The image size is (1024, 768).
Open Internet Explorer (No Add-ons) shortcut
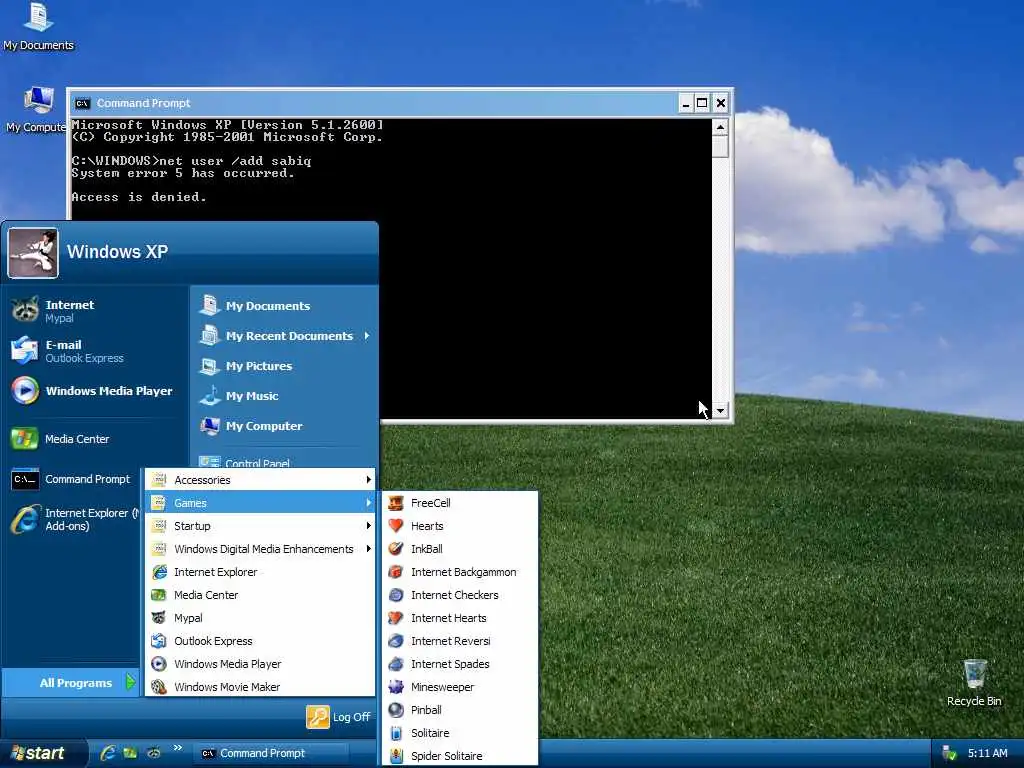pyautogui.click(x=73, y=519)
